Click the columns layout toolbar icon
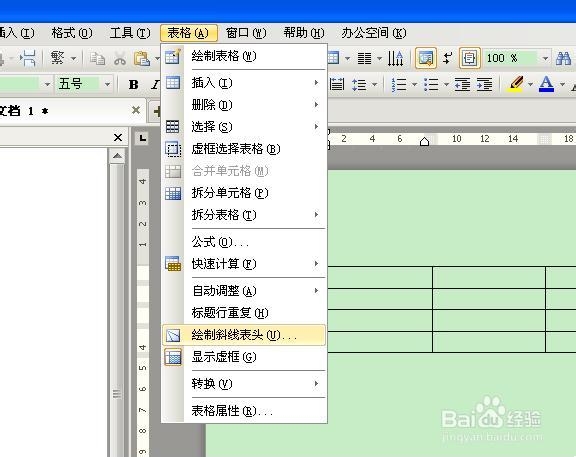Image resolution: width=576 pixels, height=457 pixels. click(364, 58)
